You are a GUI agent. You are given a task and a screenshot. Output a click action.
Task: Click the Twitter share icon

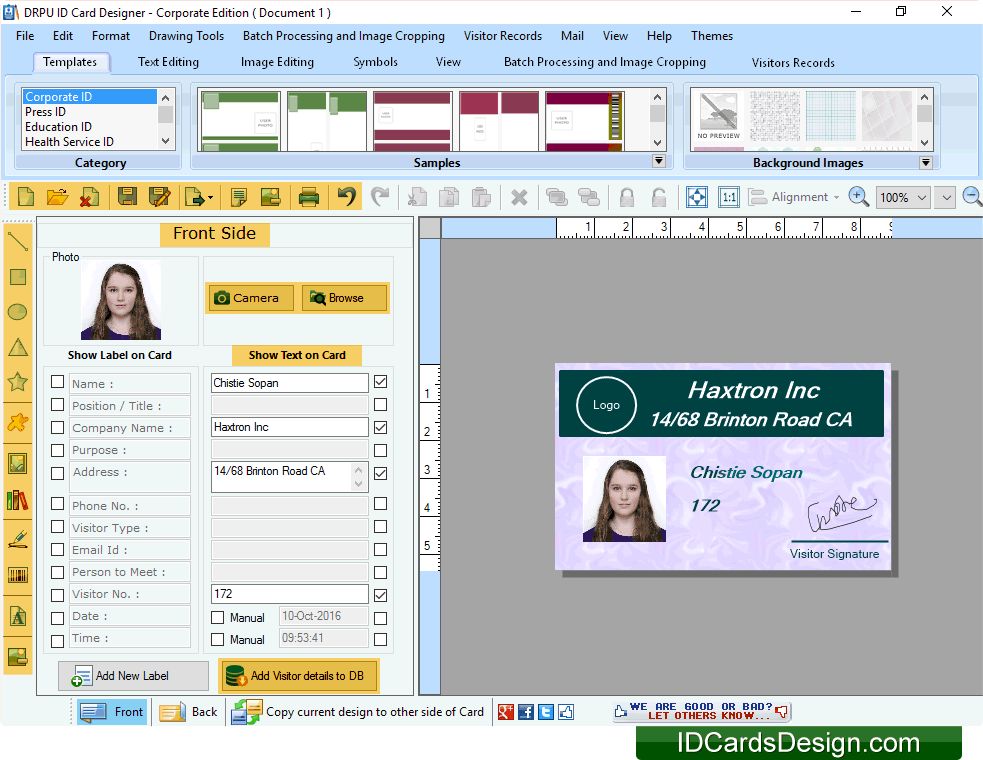tap(546, 712)
